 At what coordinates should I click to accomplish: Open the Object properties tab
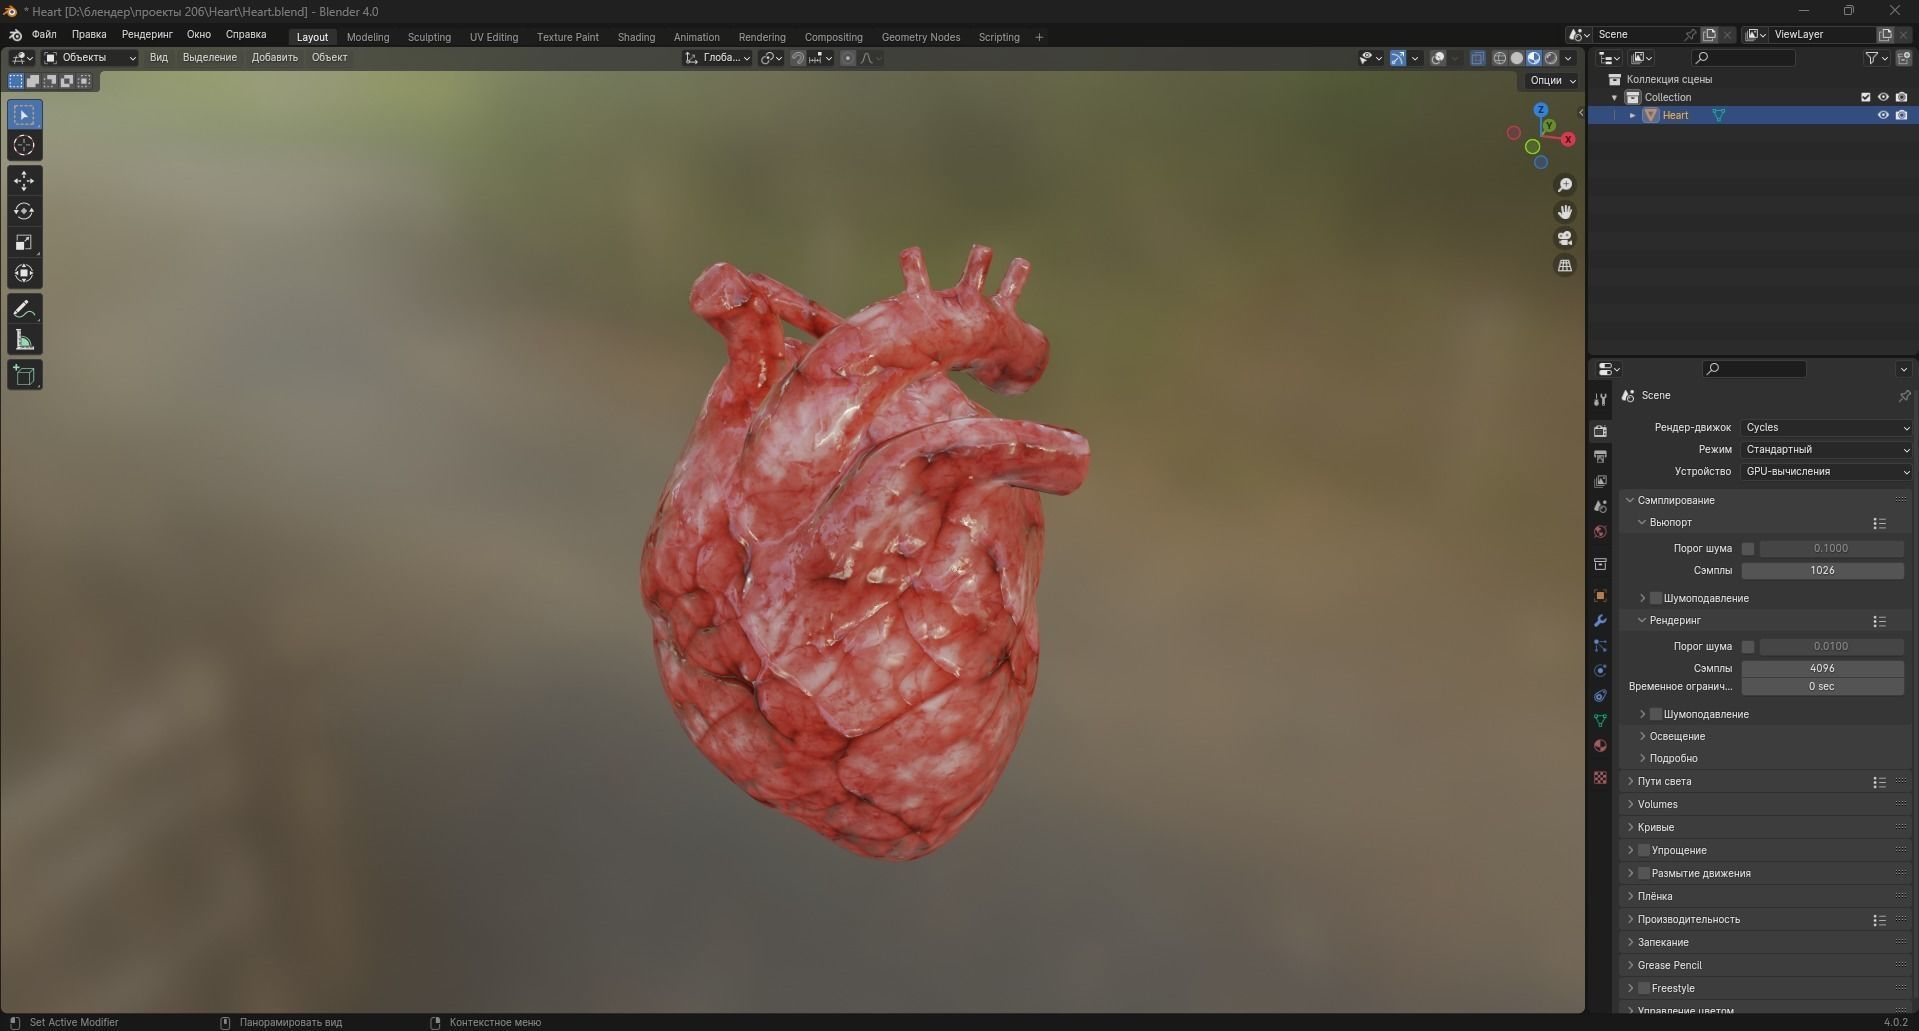[x=1600, y=595]
